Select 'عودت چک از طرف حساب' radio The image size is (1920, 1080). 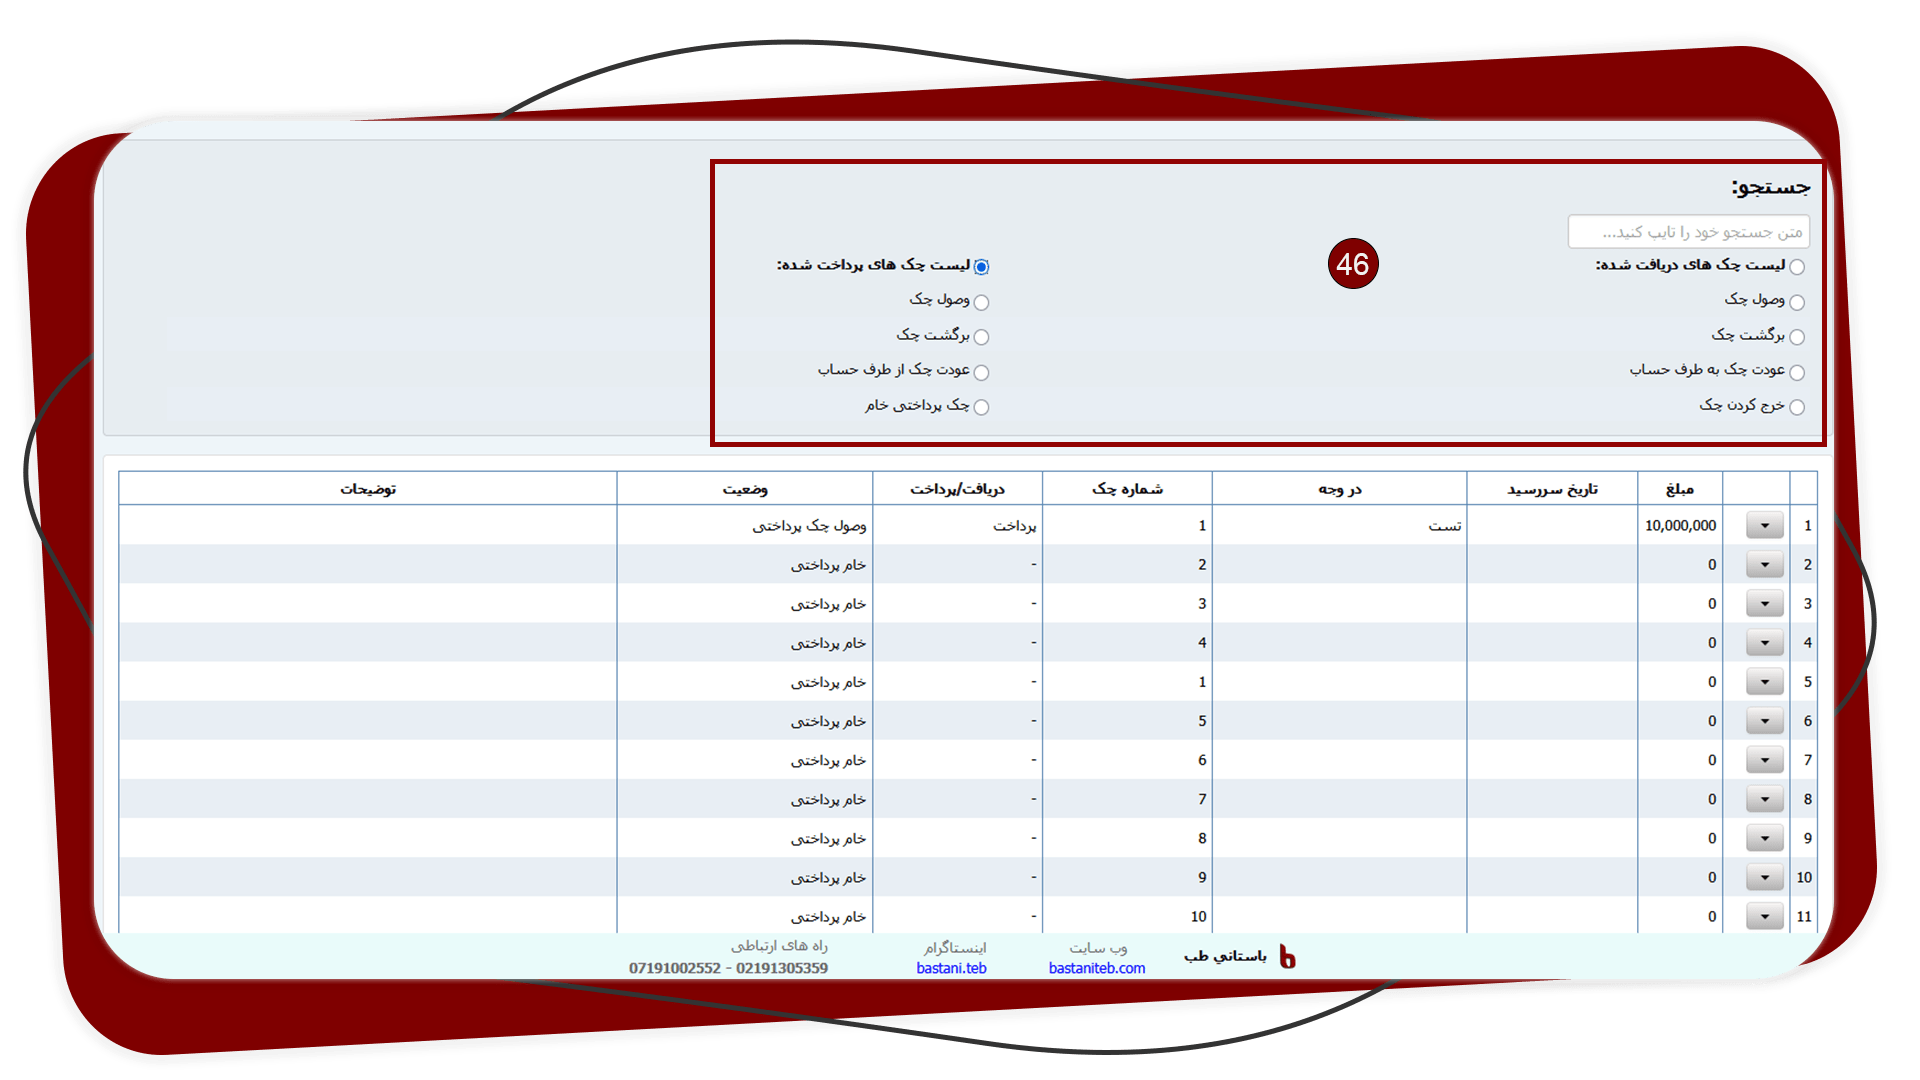tap(981, 372)
